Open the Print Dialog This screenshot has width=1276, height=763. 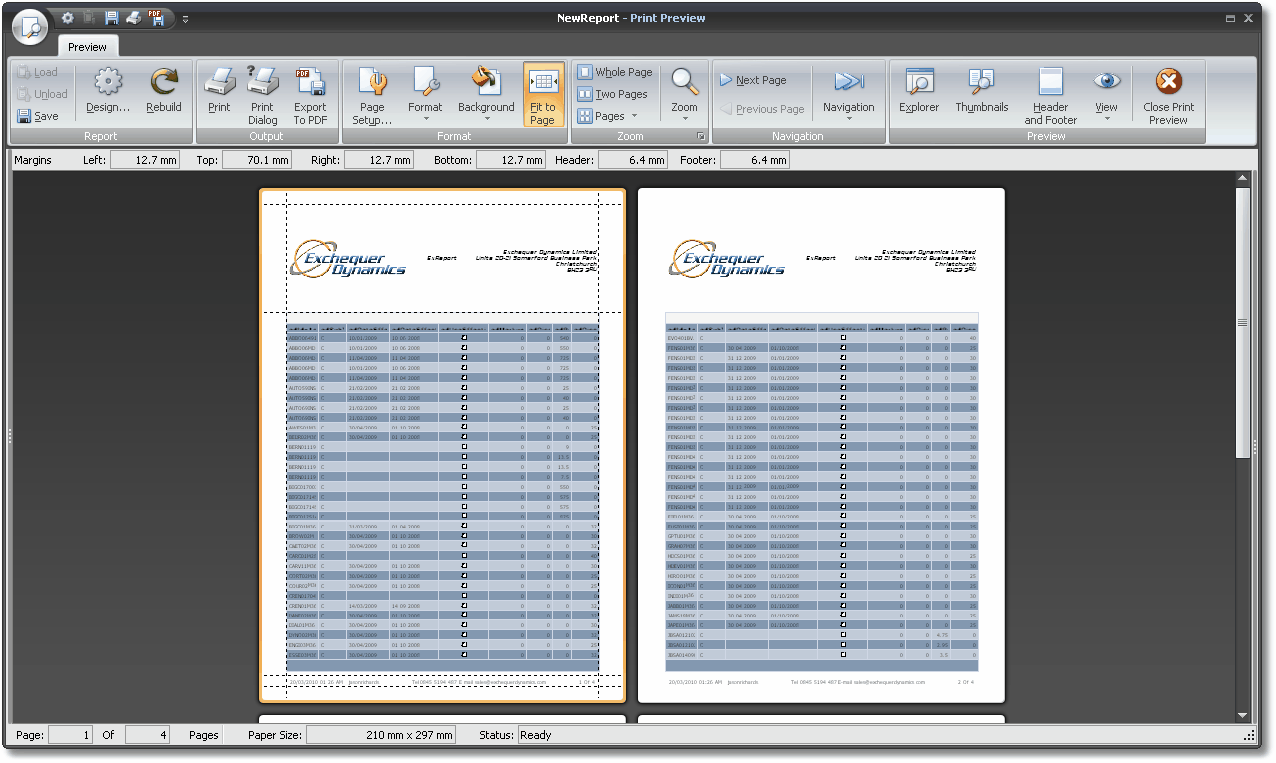click(x=263, y=95)
